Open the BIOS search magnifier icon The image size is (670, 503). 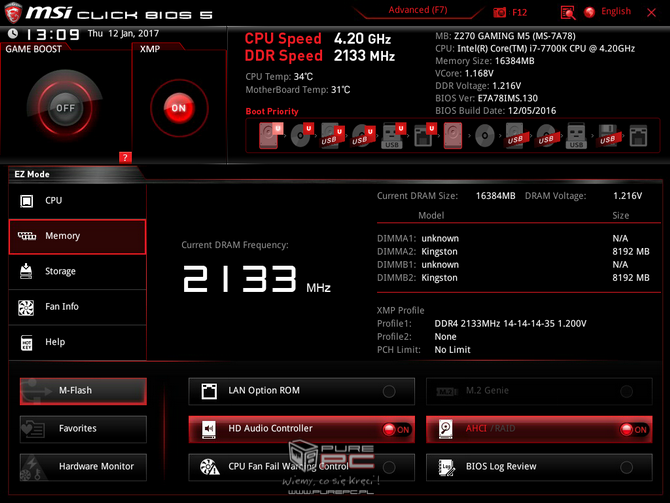[568, 12]
